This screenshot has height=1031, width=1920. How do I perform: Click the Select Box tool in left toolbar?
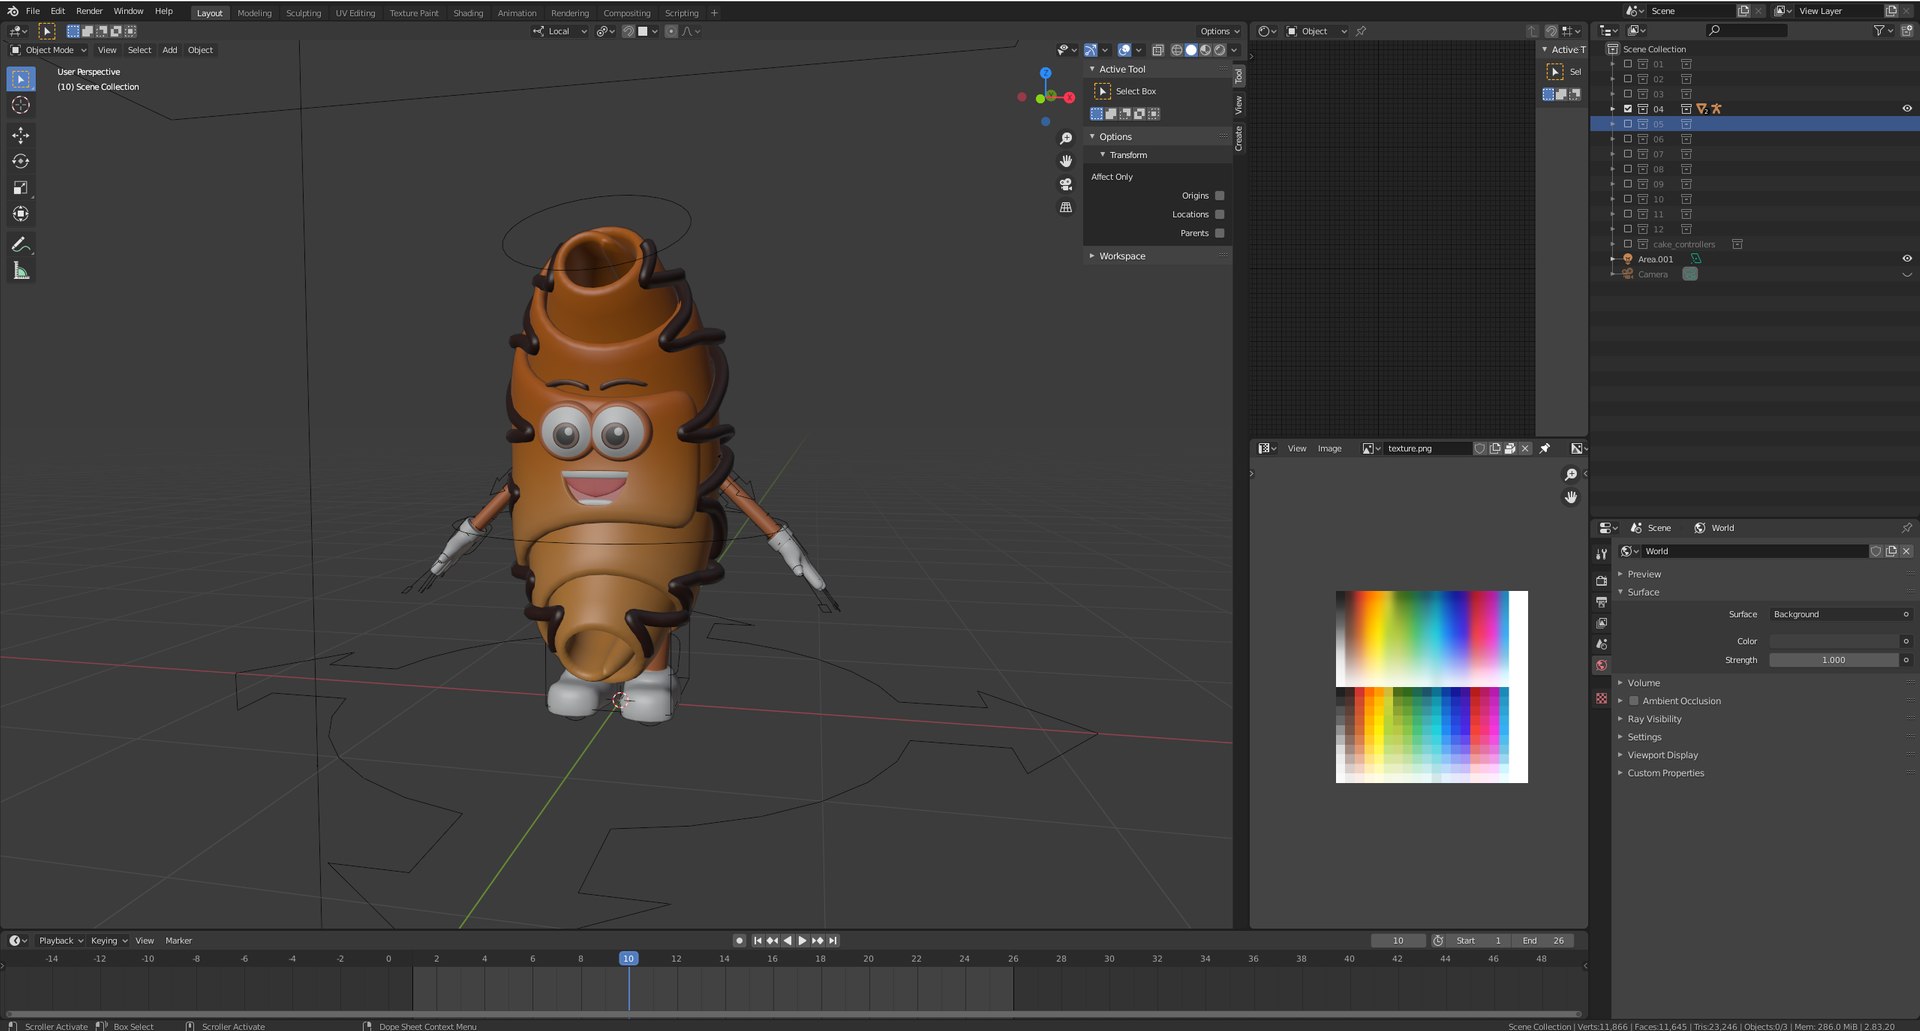tap(21, 79)
